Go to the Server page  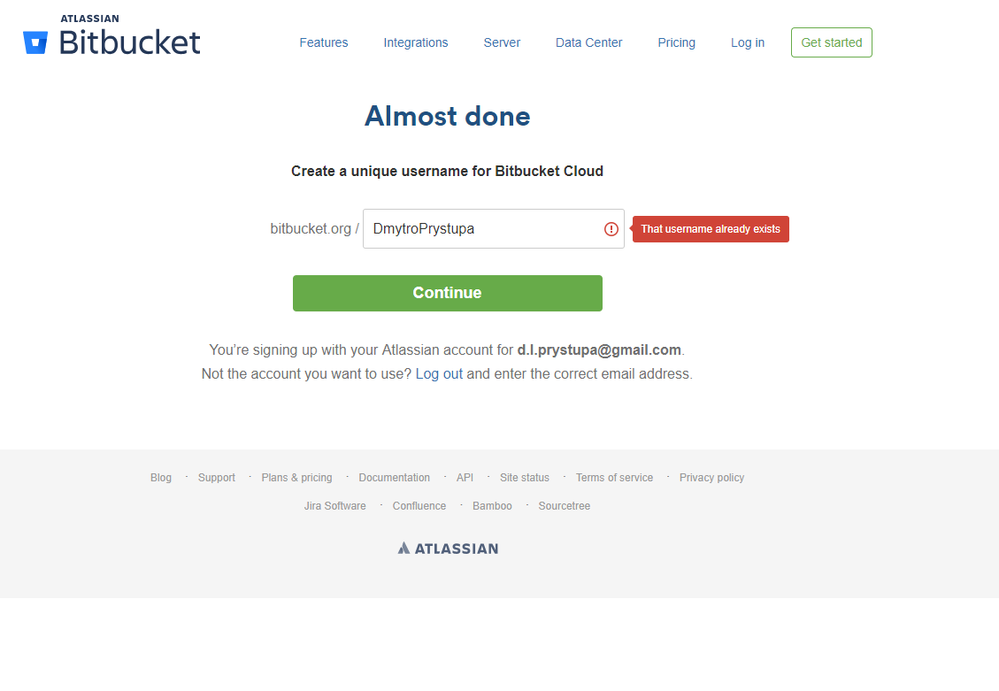[501, 43]
